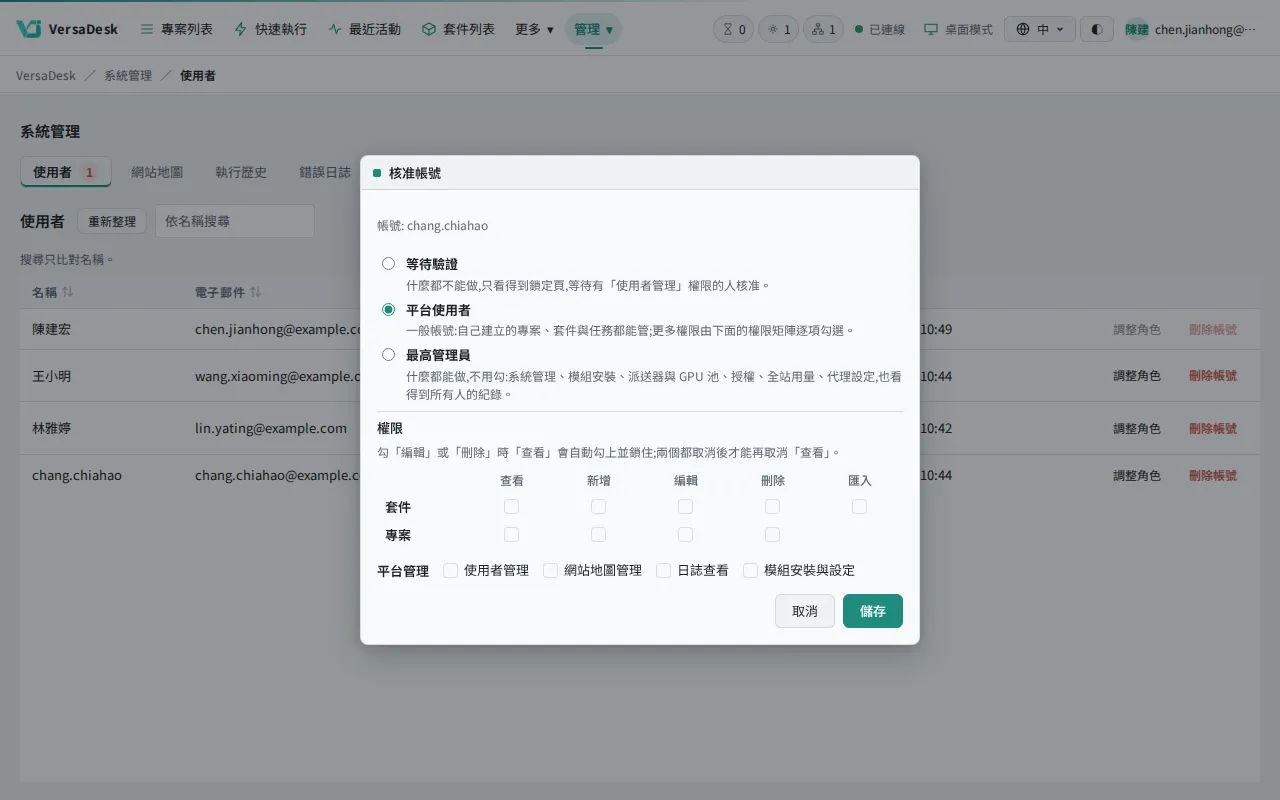Click the nodes network counter badge
Screen dimensions: 1280x800
824,29
